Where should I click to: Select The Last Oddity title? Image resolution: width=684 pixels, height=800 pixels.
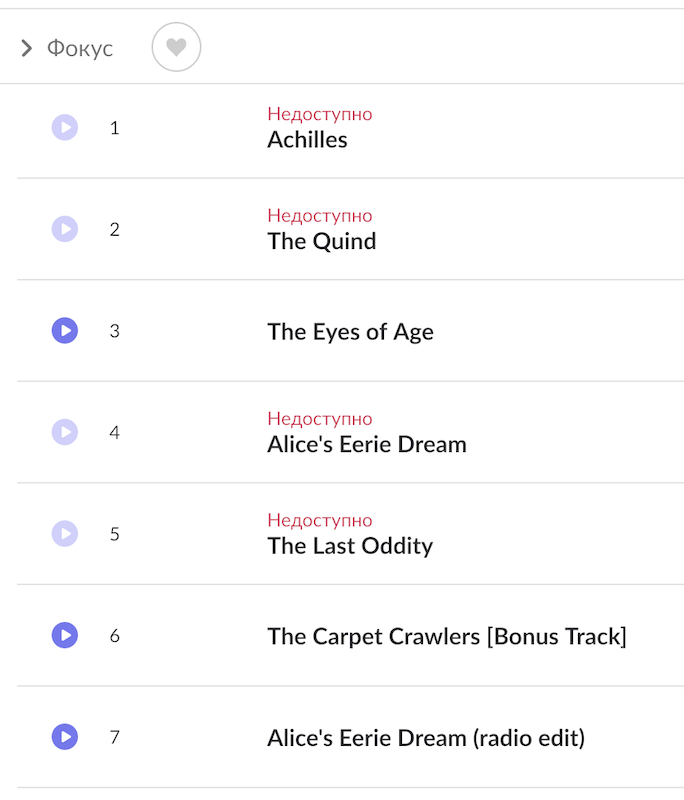point(349,546)
